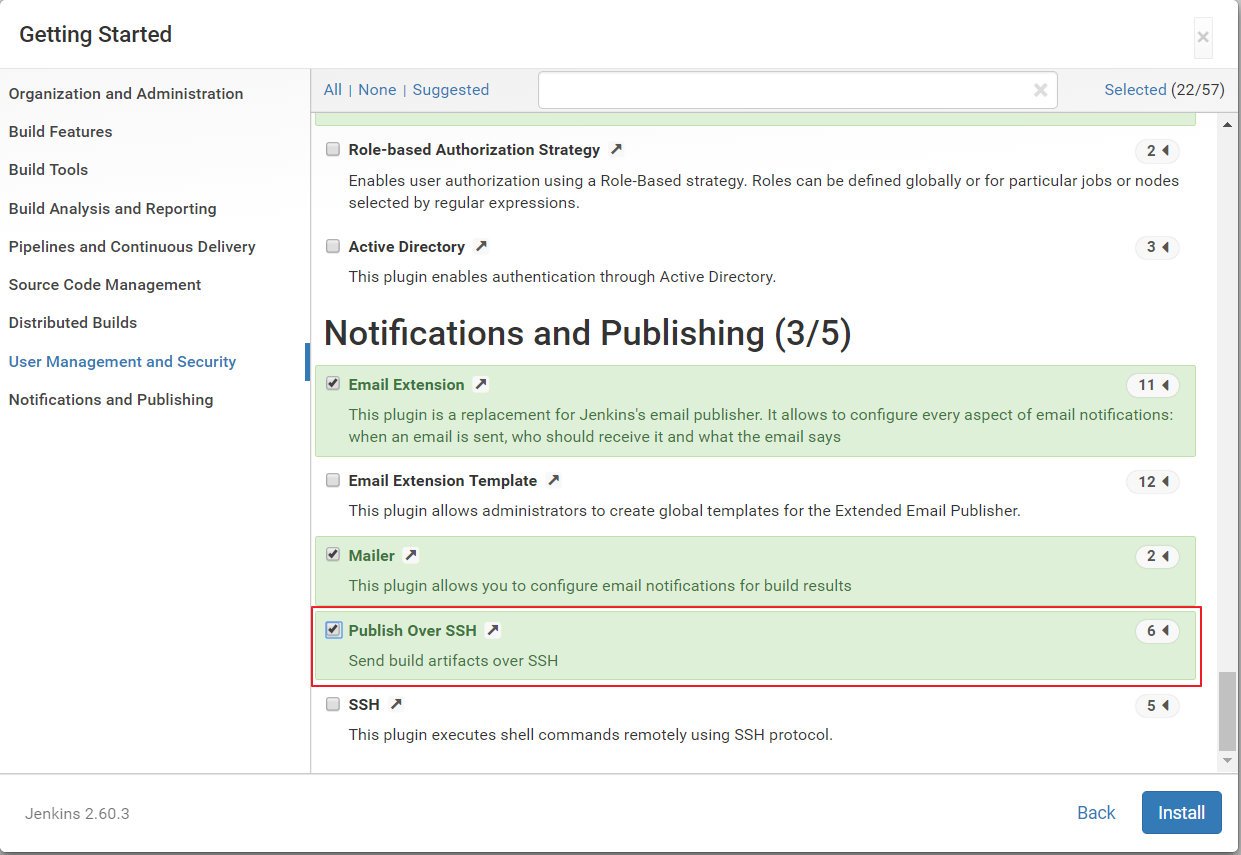Open Active Directory external link icon
This screenshot has height=855, width=1241.
[481, 246]
